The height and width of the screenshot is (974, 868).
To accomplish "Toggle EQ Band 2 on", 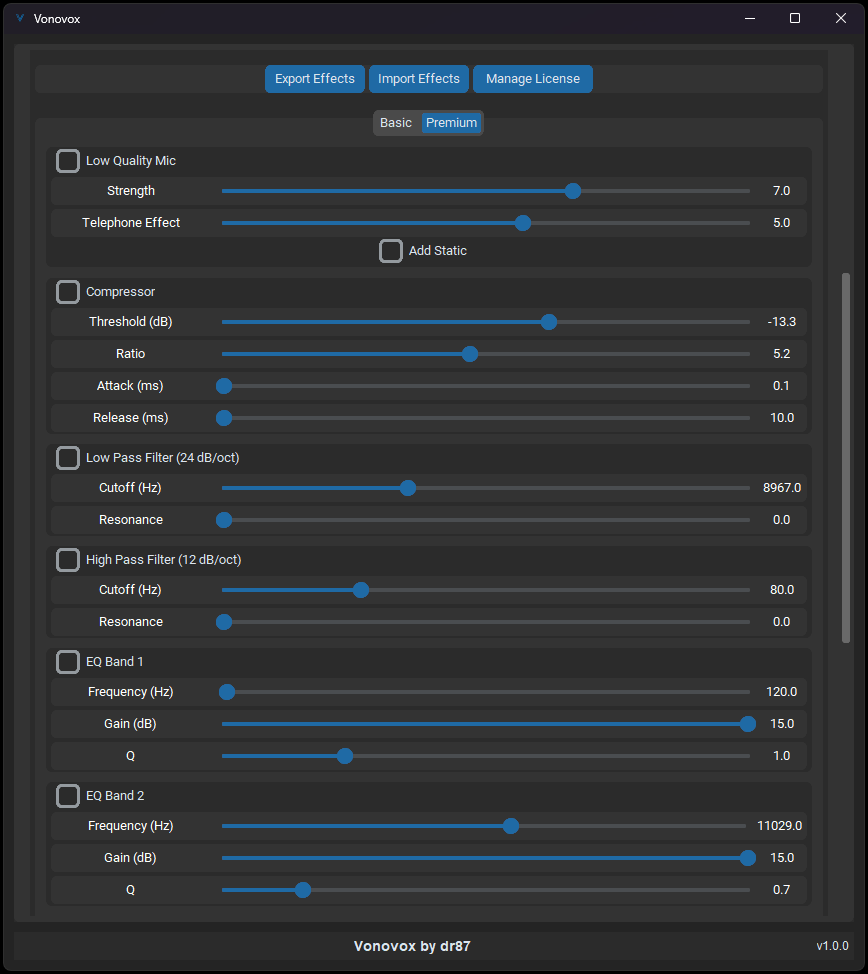I will 68,796.
